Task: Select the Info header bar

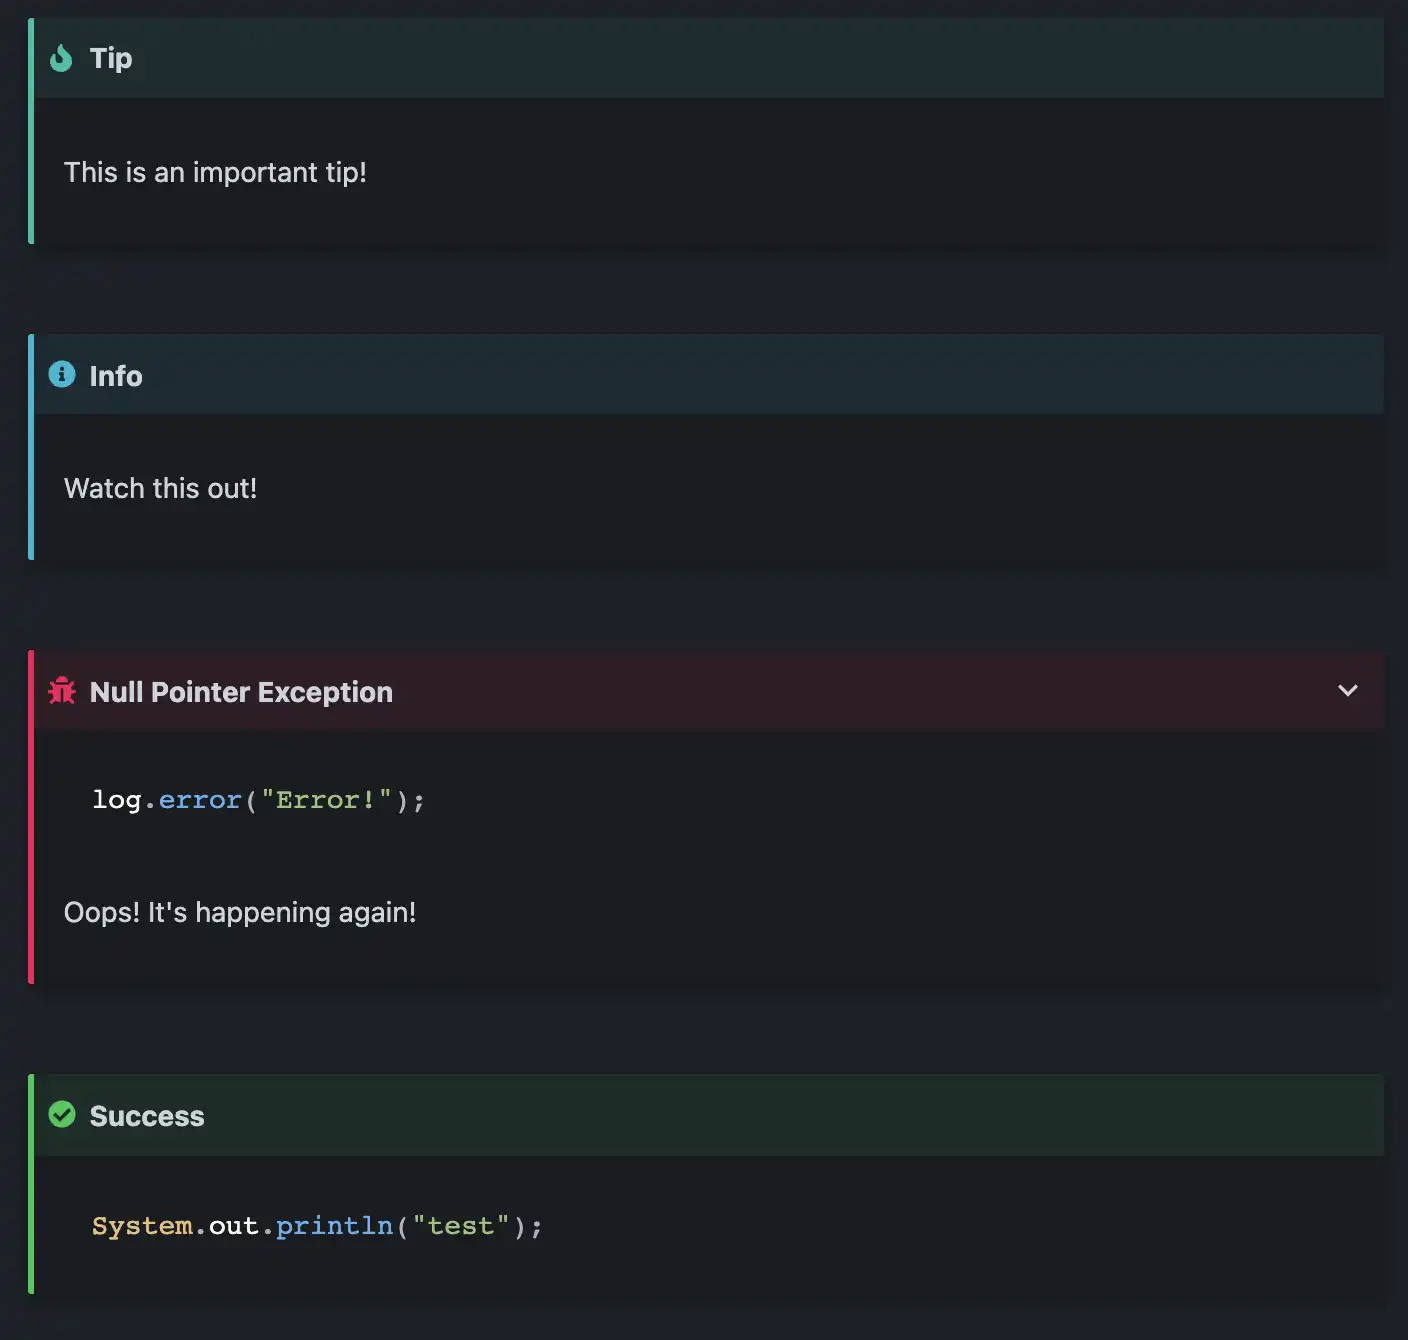Action: [700, 374]
